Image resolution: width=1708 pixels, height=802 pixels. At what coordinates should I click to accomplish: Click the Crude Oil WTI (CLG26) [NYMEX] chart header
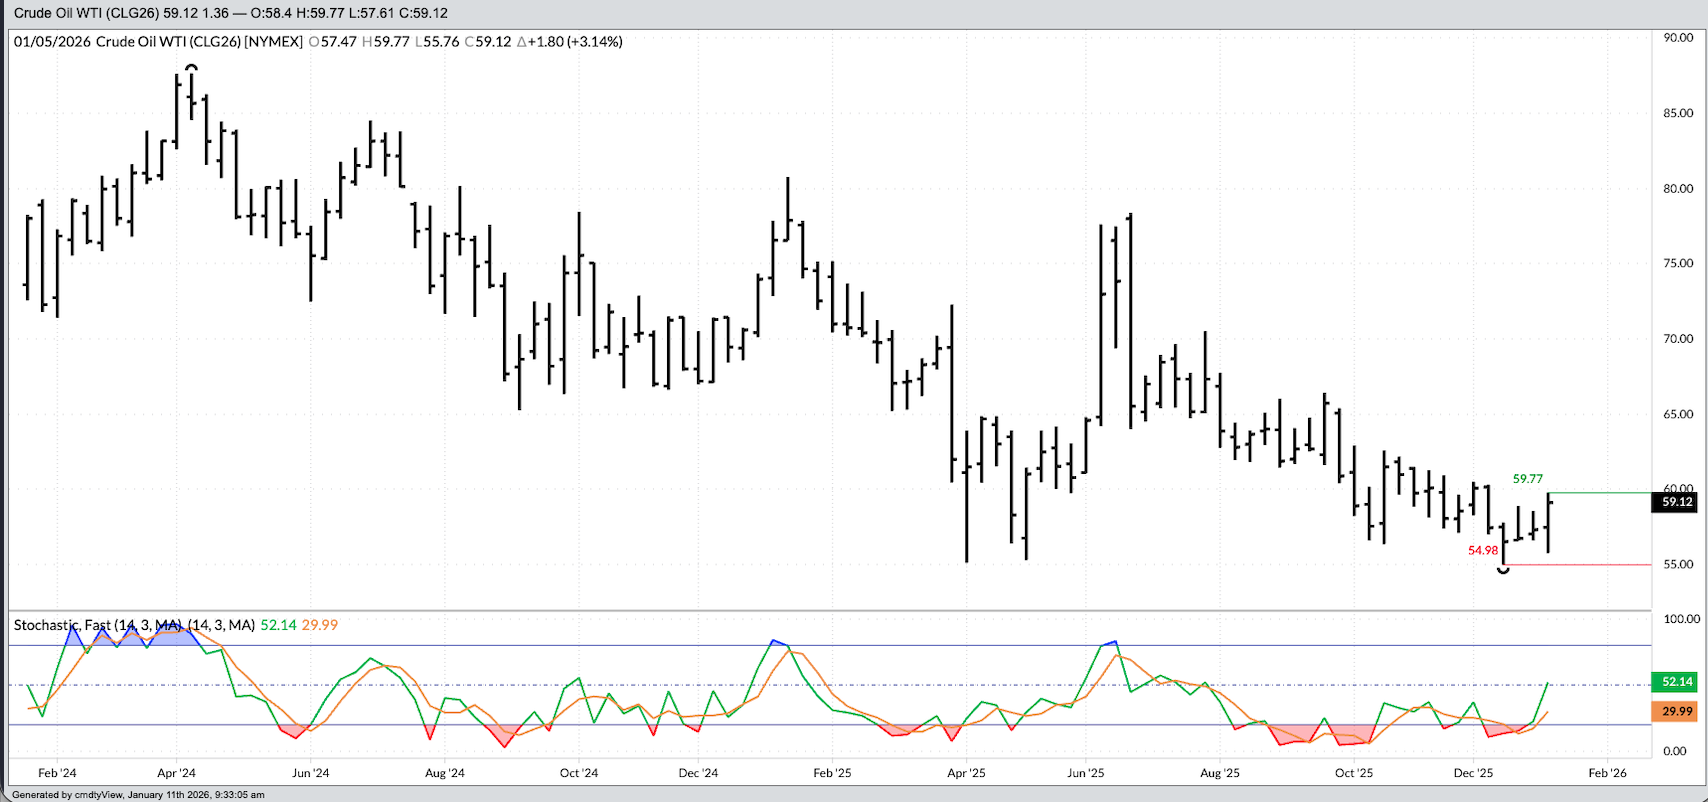[x=158, y=42]
